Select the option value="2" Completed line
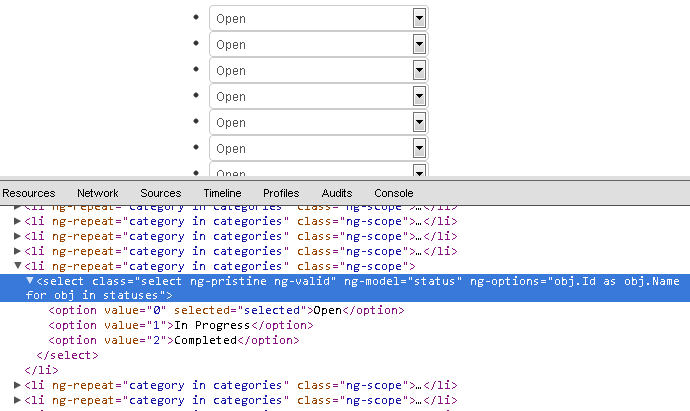Image resolution: width=690 pixels, height=411 pixels. pos(174,340)
